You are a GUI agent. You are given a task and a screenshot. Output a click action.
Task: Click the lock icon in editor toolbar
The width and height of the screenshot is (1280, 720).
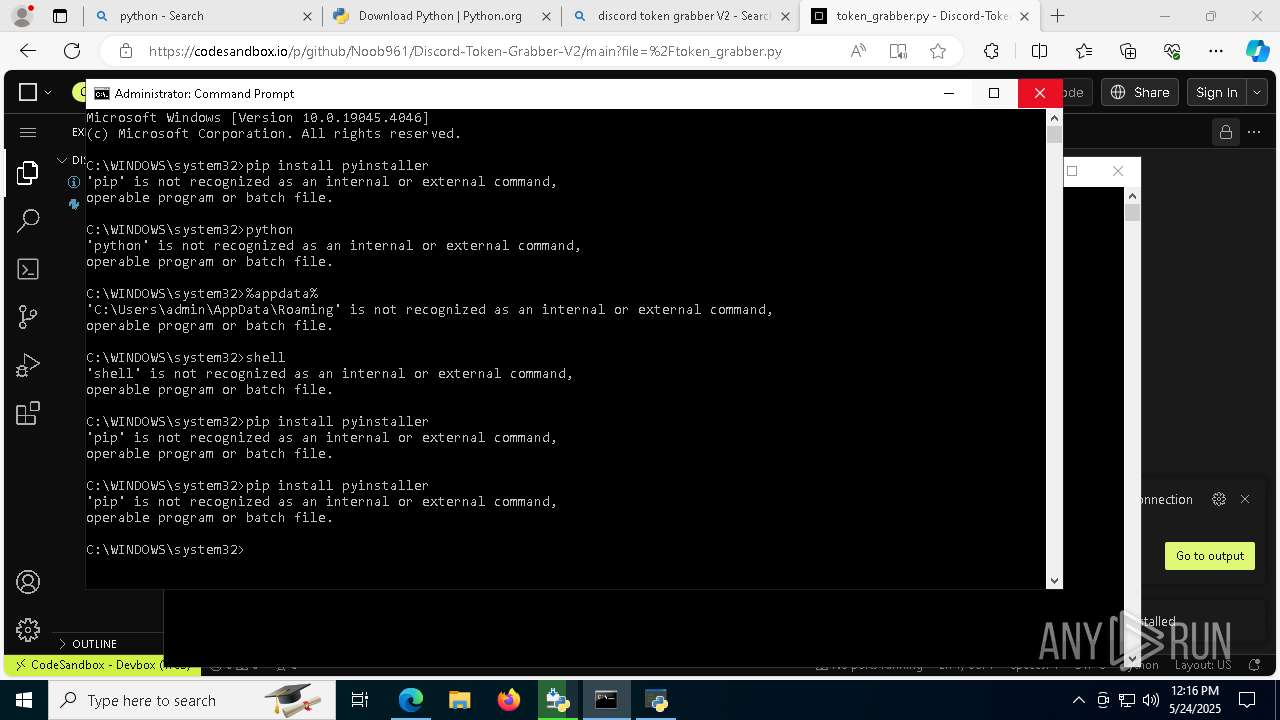(1225, 132)
